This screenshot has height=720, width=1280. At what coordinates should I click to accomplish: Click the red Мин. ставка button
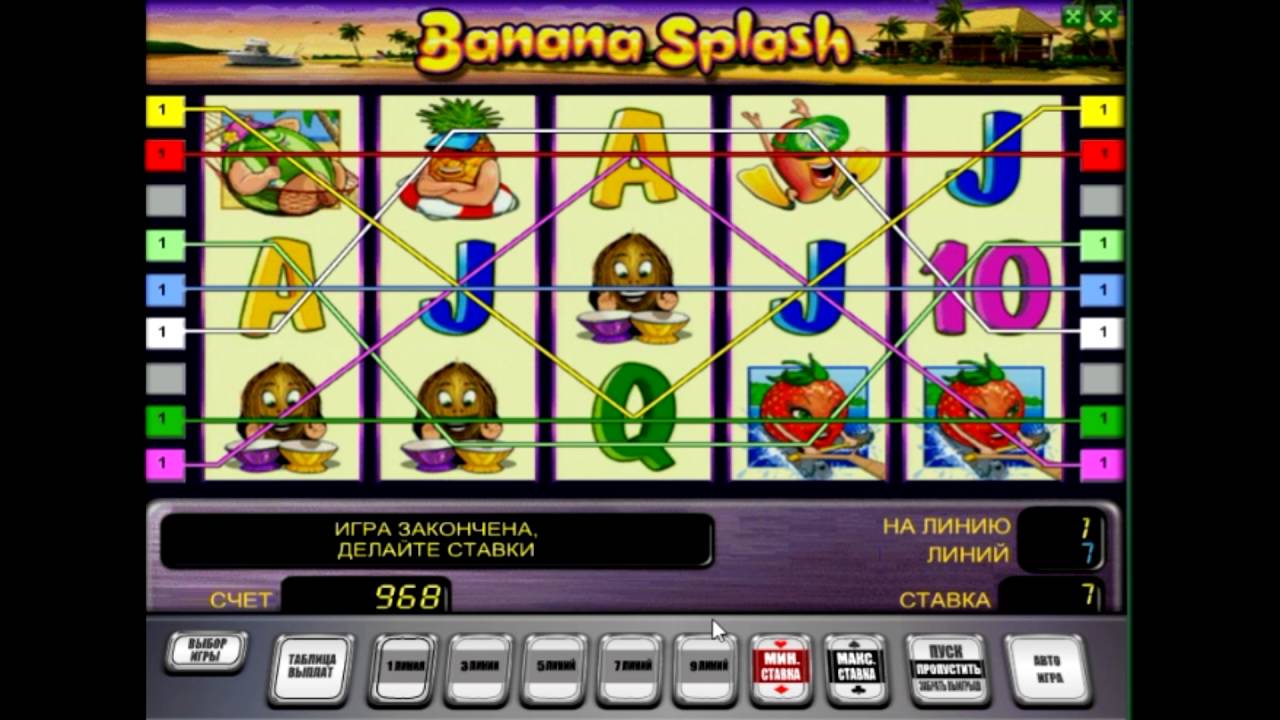pyautogui.click(x=781, y=668)
